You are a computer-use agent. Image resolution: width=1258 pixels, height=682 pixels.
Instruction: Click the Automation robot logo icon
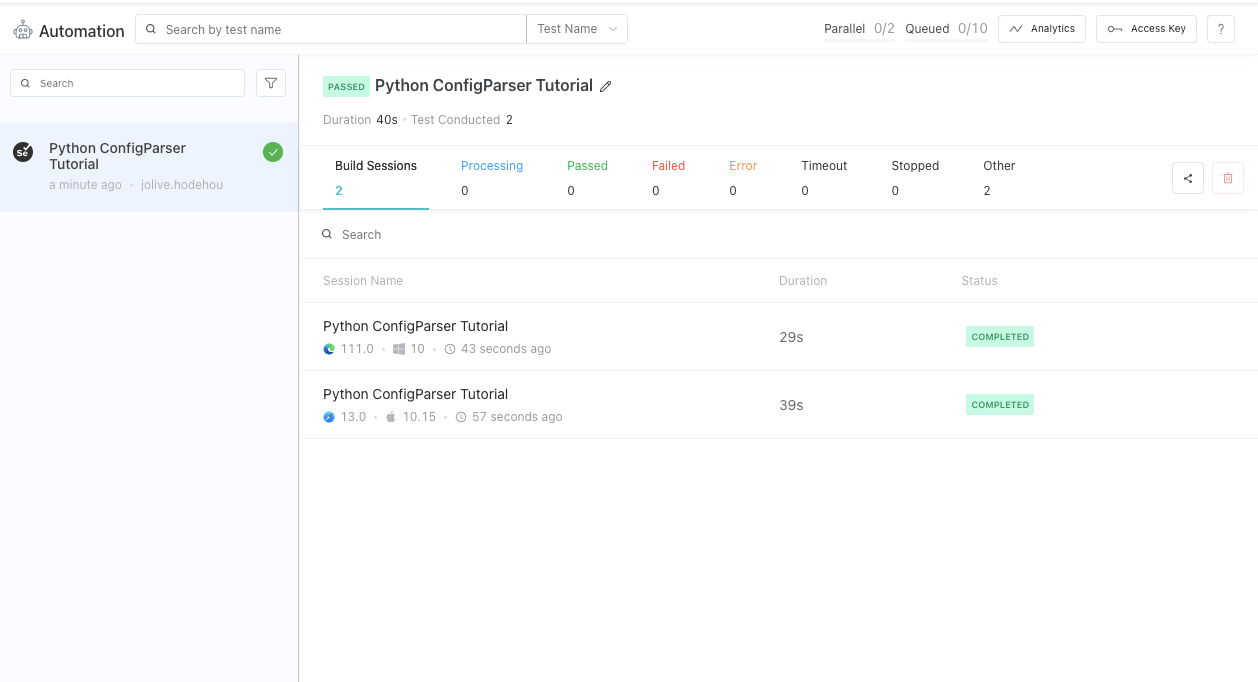coord(23,30)
